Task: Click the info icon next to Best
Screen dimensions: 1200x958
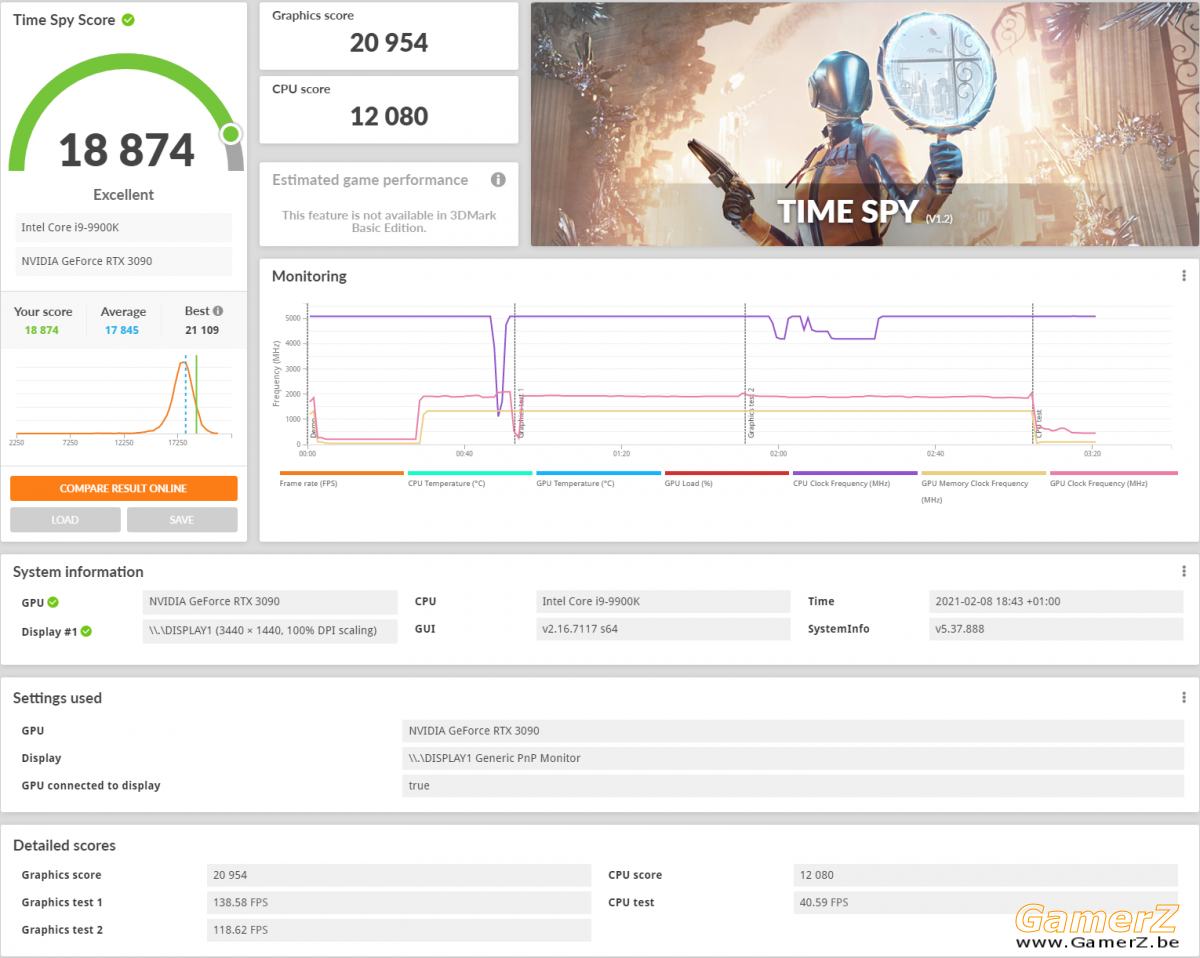Action: coord(218,311)
